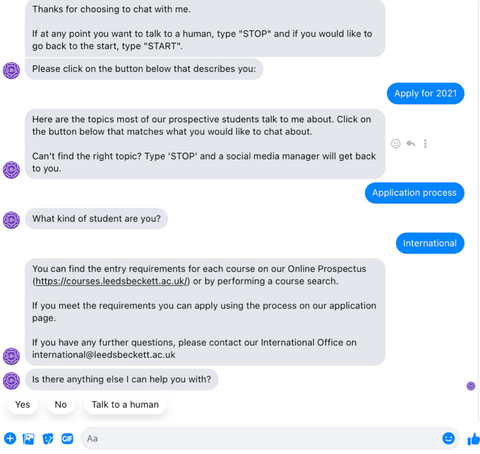Viewport: 480px width, 454px height.
Task: Attach a photo with the image icon
Action: pos(29,439)
